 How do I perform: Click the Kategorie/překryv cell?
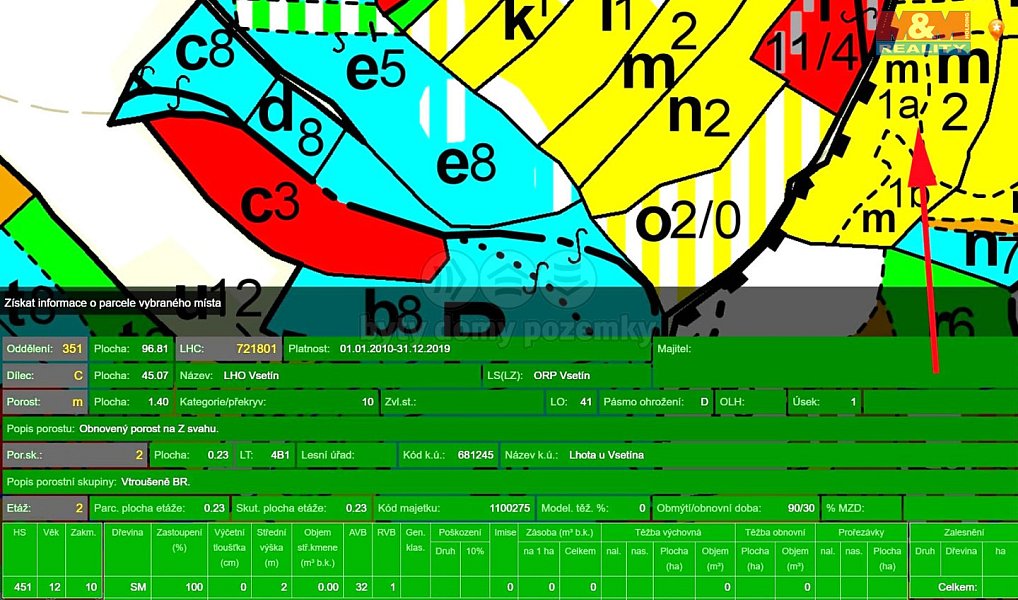(277, 402)
